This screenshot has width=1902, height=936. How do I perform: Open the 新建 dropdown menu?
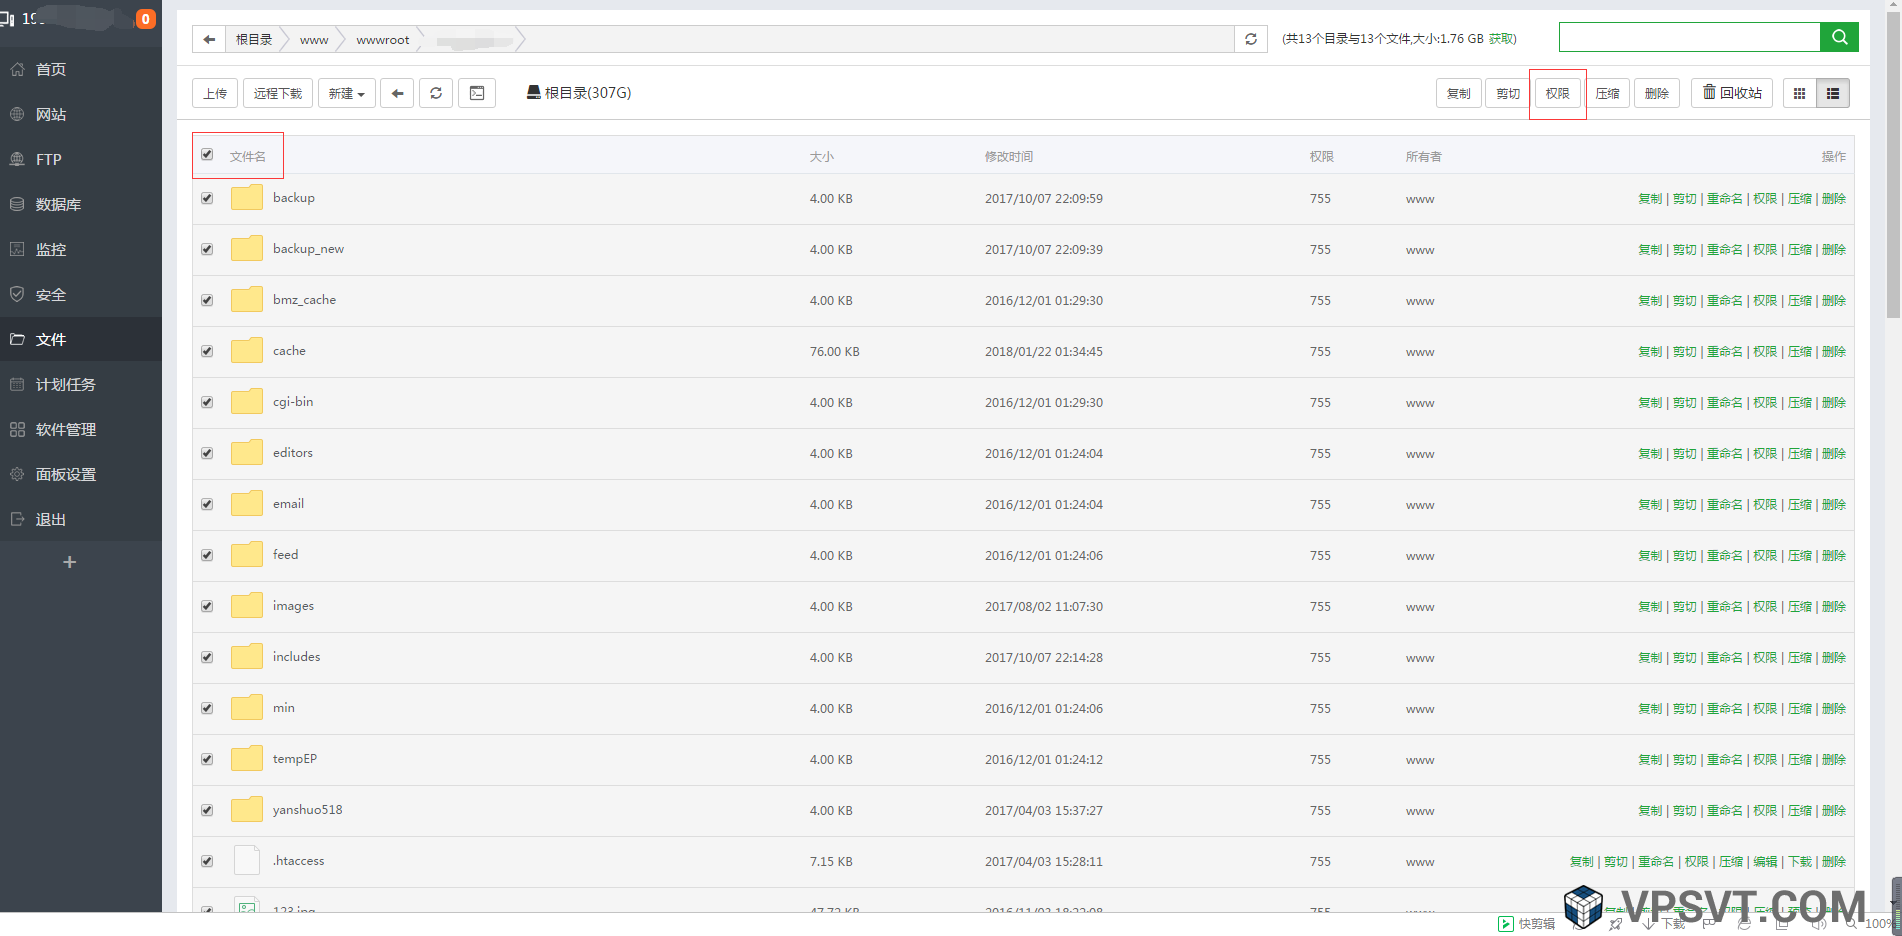tap(346, 92)
